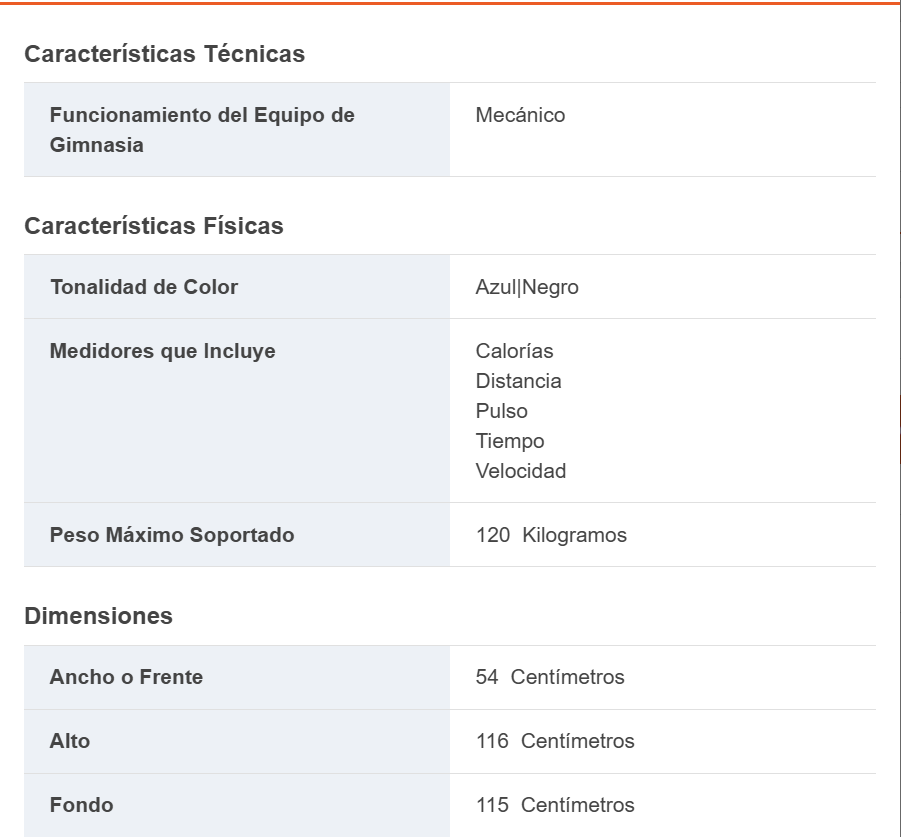This screenshot has height=837, width=901.
Task: Select the 115 Centímetros value
Action: click(x=555, y=805)
